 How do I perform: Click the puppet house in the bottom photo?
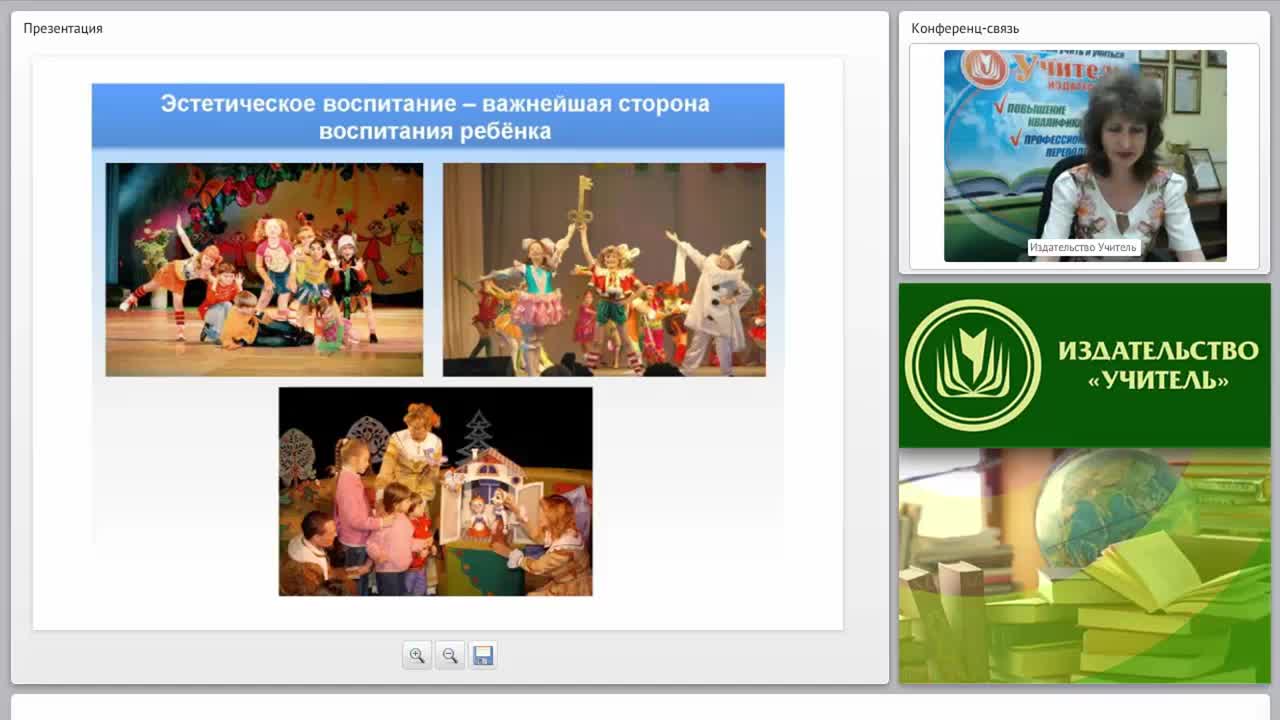point(484,490)
